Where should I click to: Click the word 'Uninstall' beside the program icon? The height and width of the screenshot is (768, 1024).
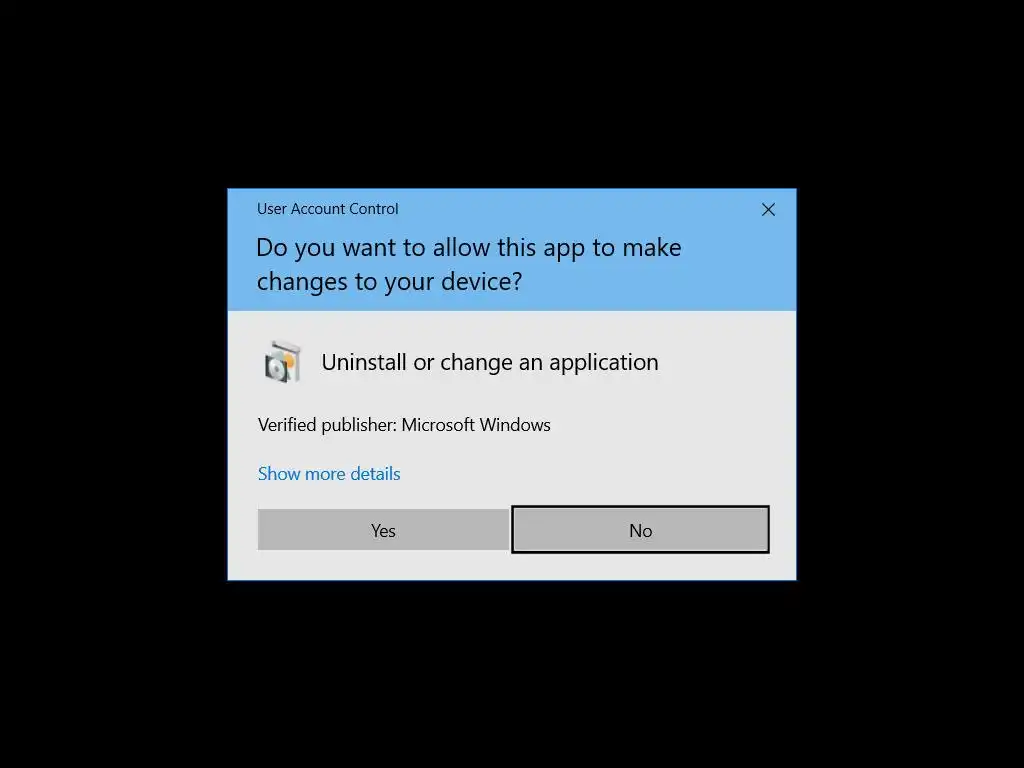point(364,362)
